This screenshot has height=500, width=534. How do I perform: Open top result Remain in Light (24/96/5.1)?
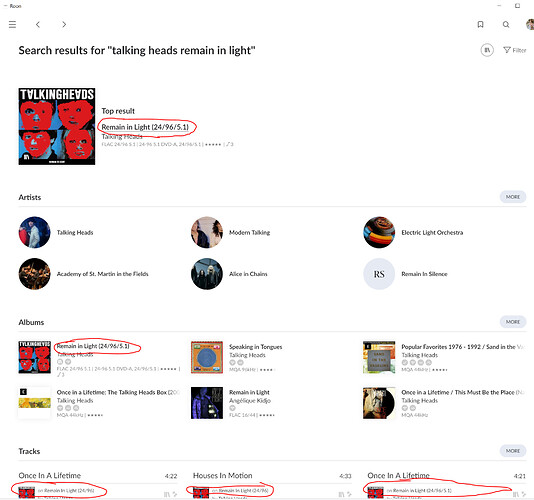pos(145,127)
